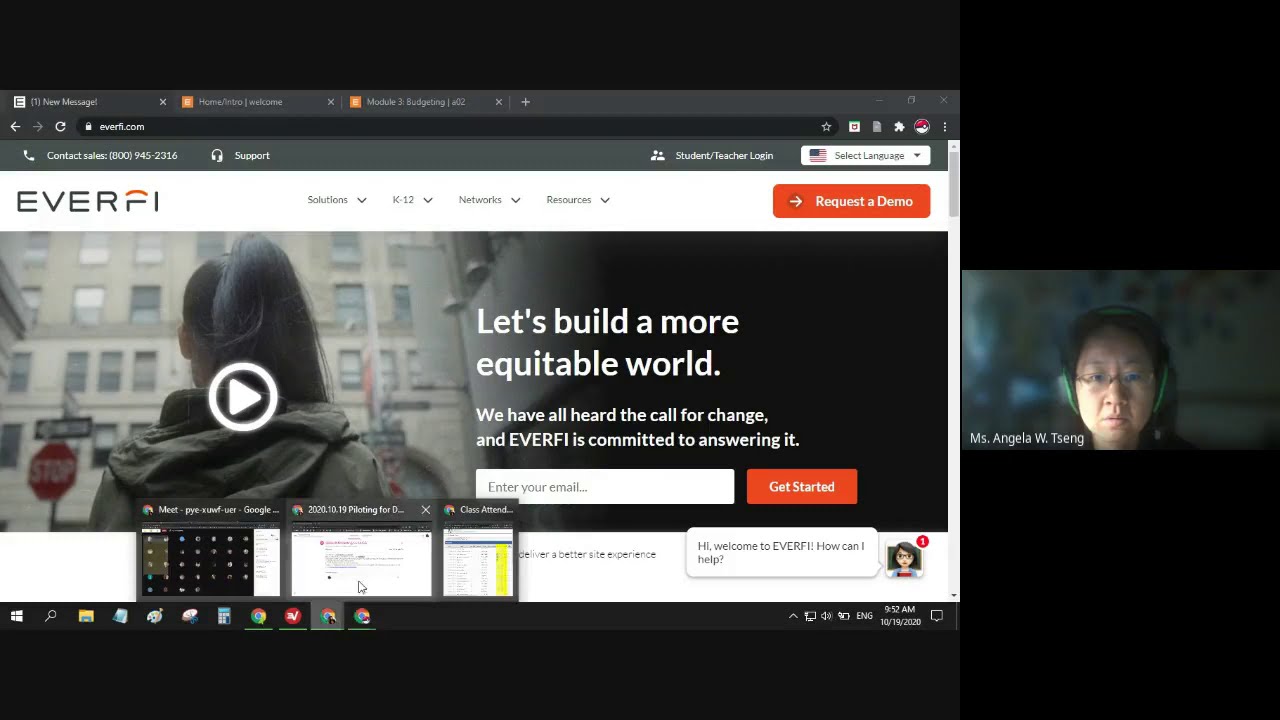Viewport: 1280px width, 720px height.
Task: Bookmark this page with the star icon
Action: 826,127
